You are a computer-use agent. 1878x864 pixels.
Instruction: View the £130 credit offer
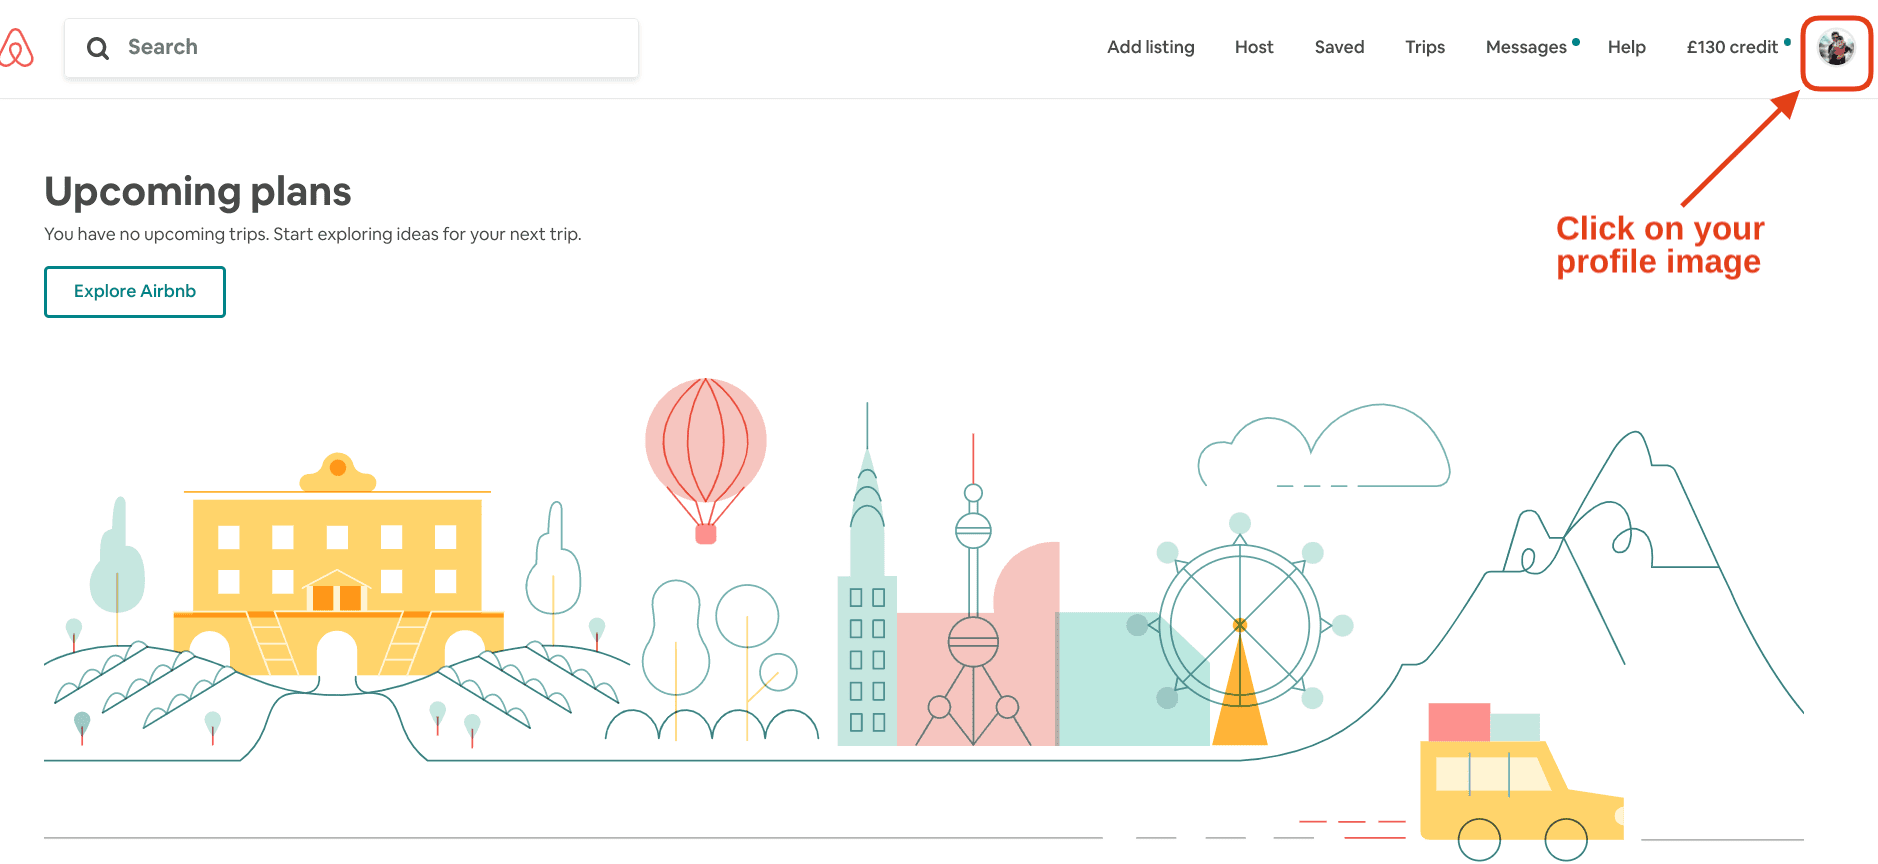click(1732, 47)
